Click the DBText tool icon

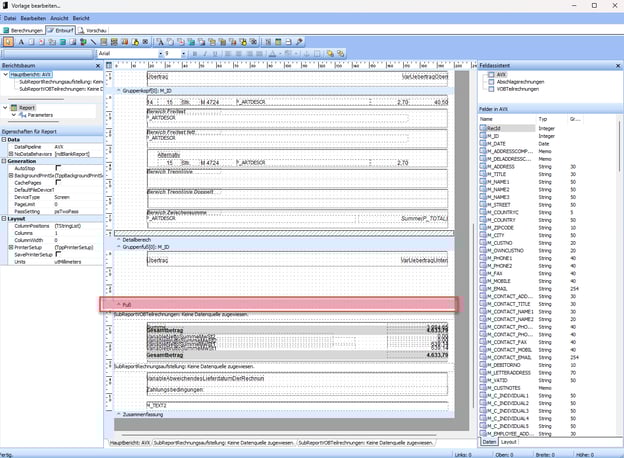[x=161, y=42]
